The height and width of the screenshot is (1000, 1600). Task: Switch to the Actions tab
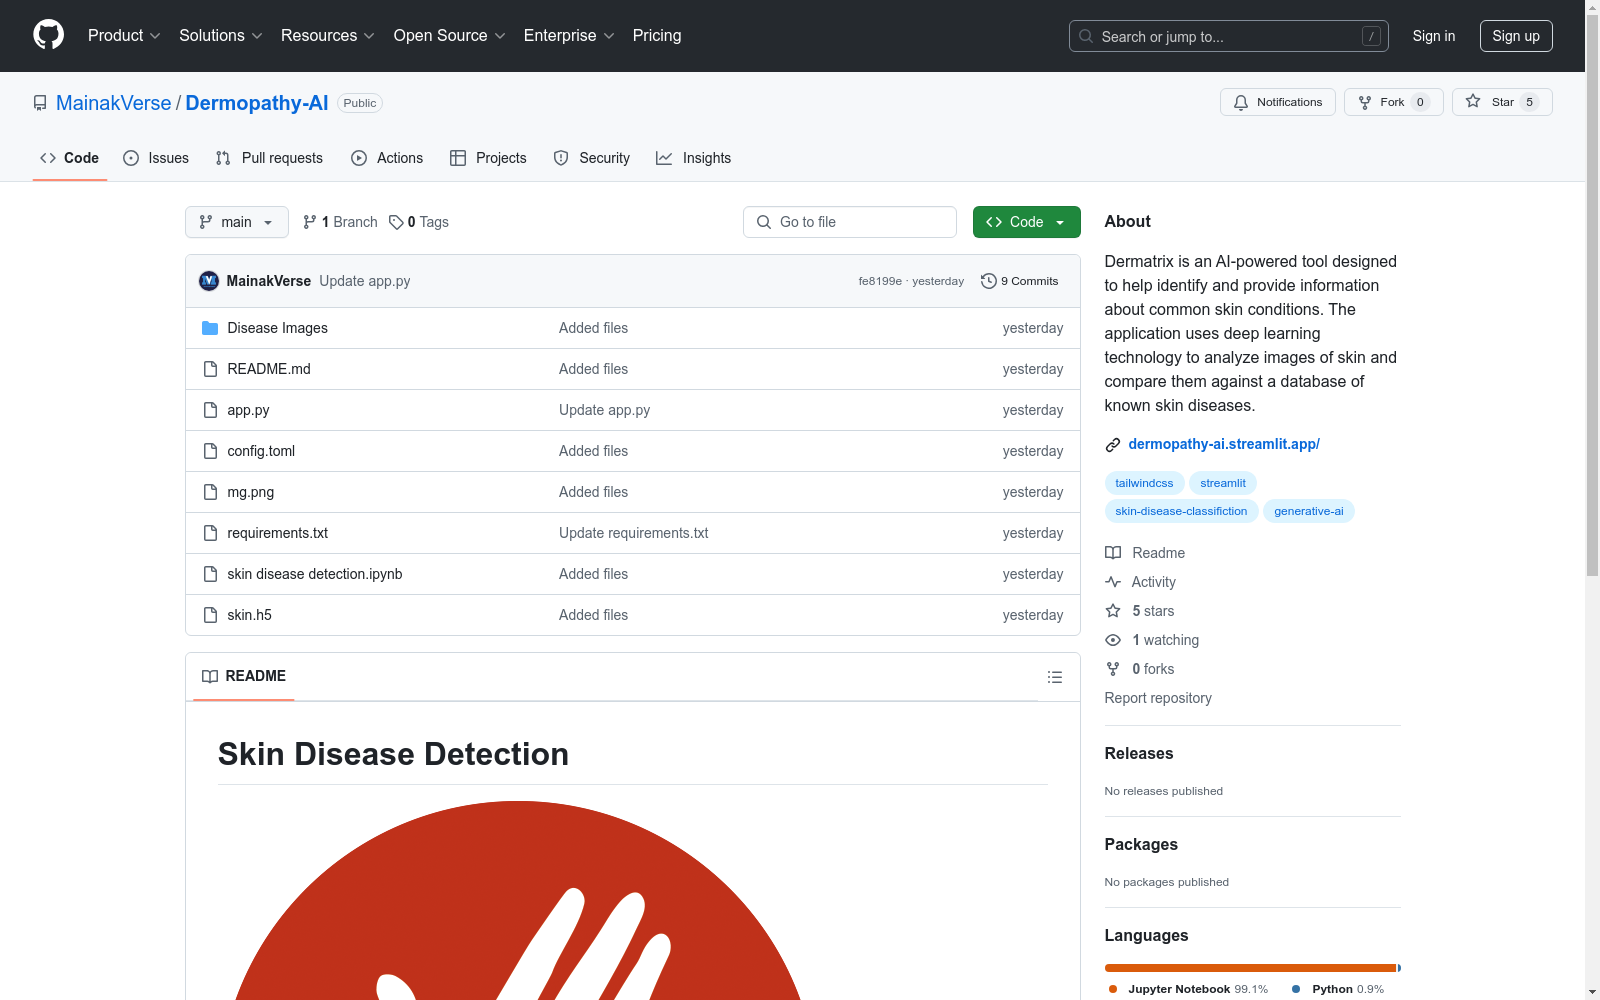[387, 158]
